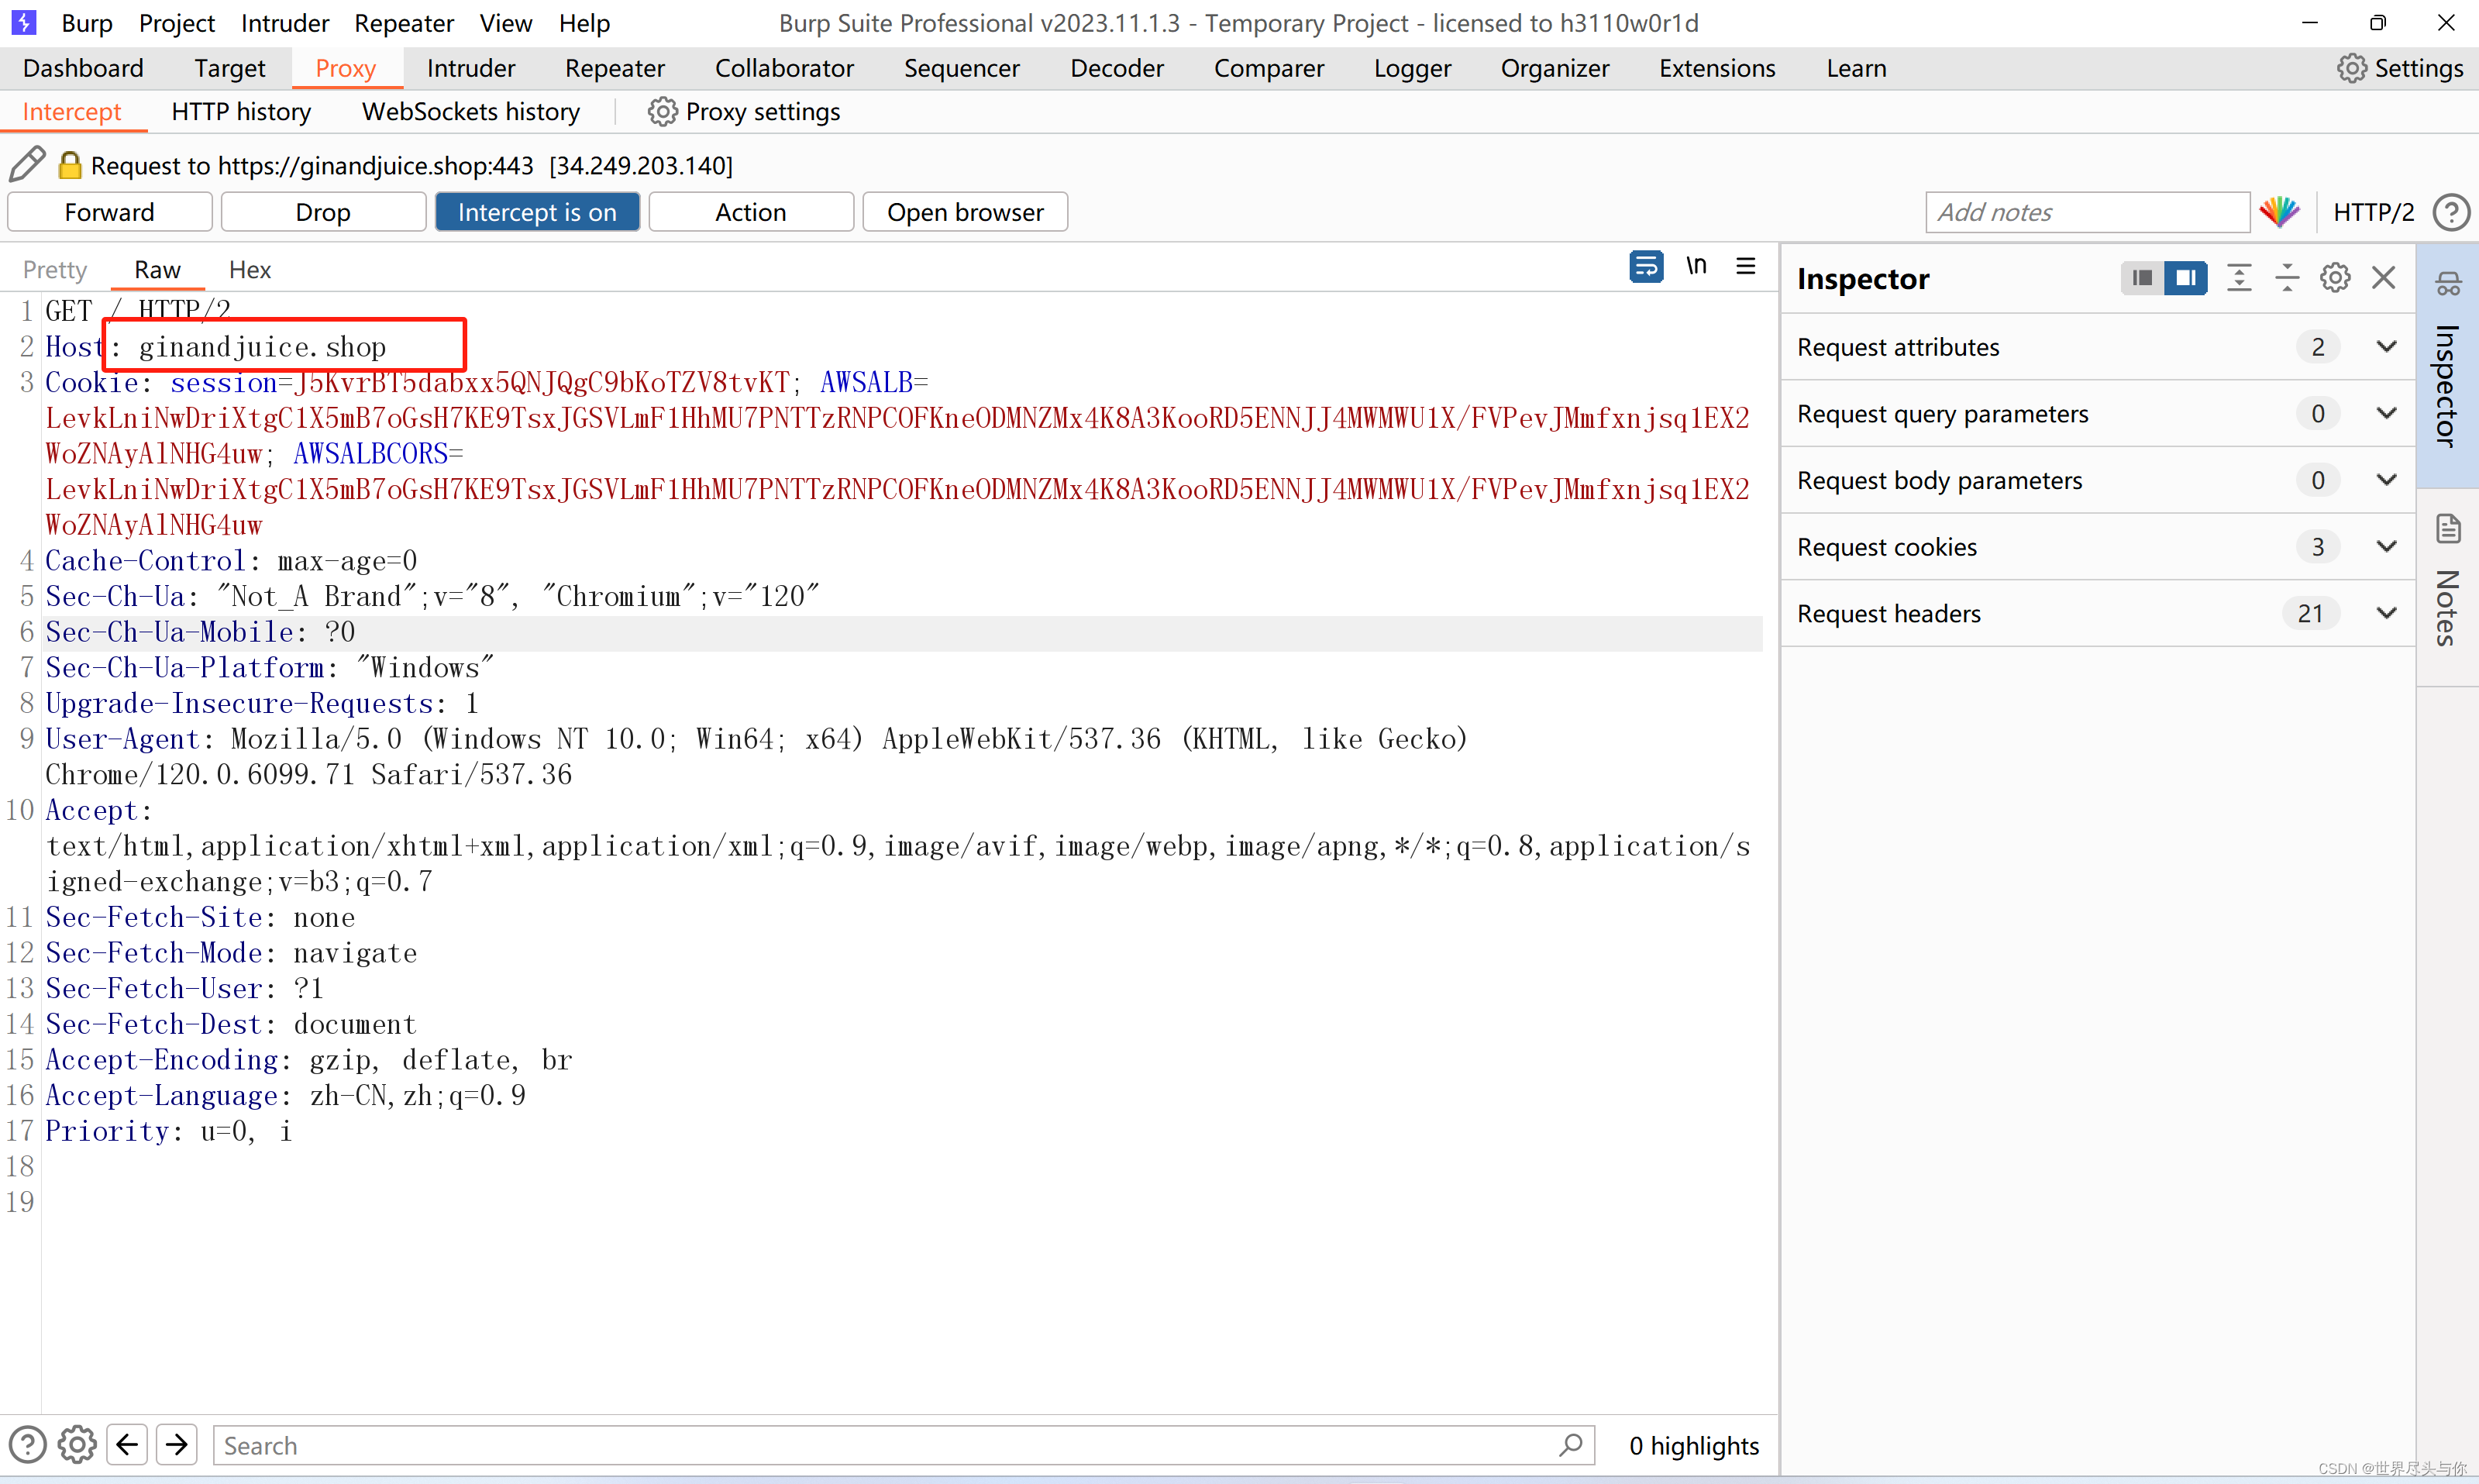Switch to the Dashboard tab
Screen dimensions: 2479x1484
[x=83, y=68]
